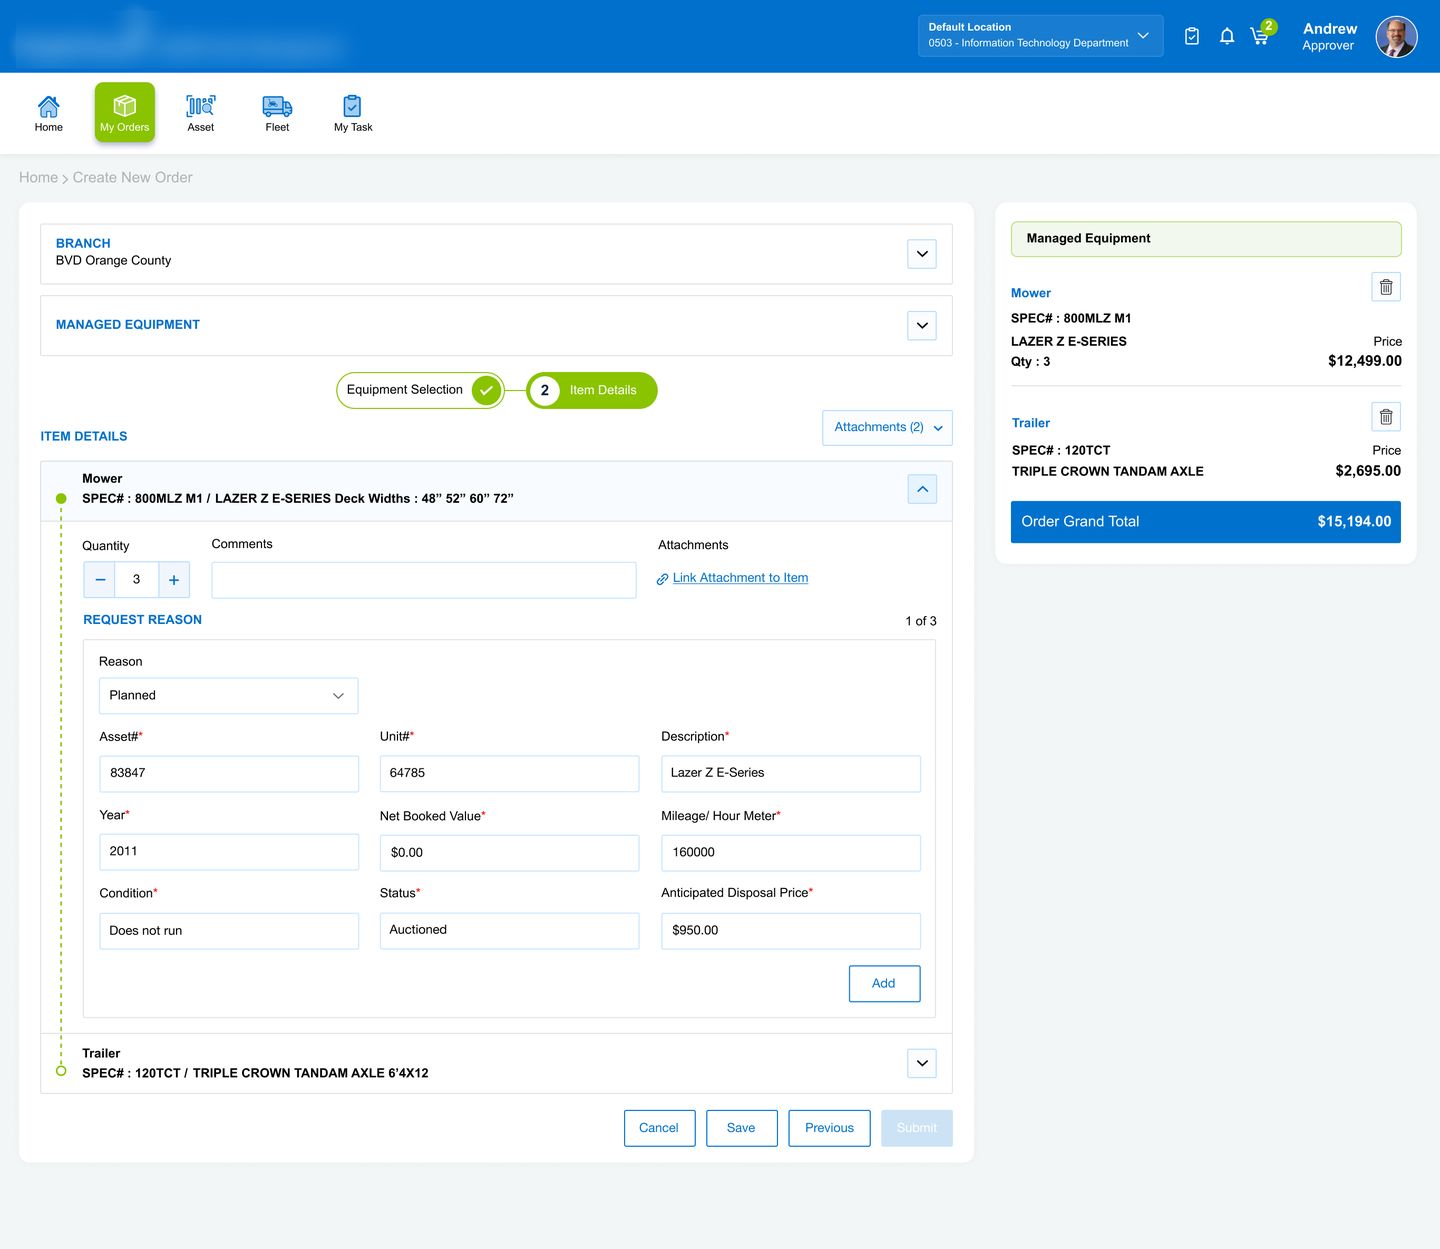Open the Default Location dropdown

pyautogui.click(x=1040, y=36)
